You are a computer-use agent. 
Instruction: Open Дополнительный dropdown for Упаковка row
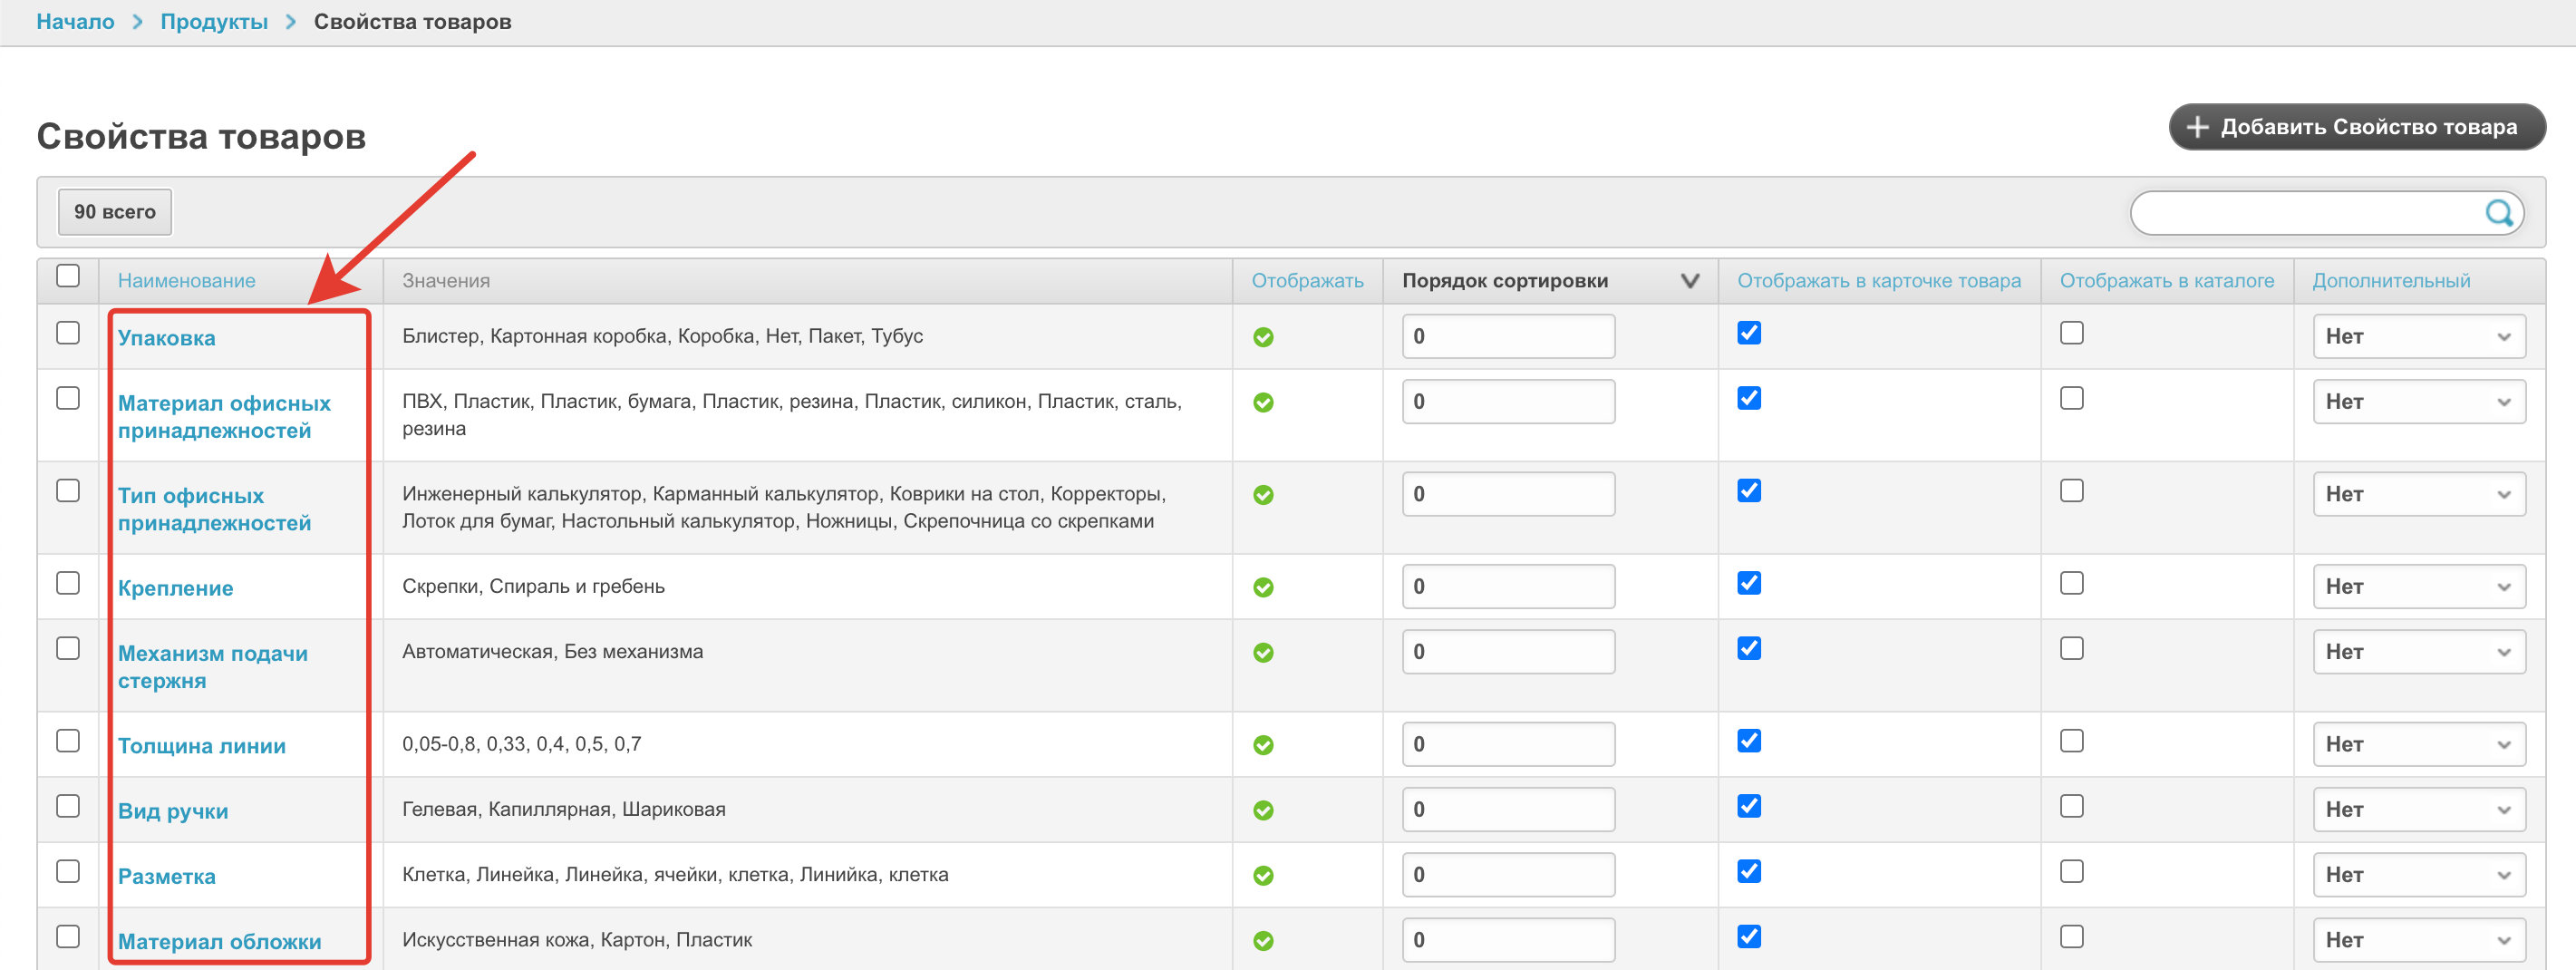2418,336
